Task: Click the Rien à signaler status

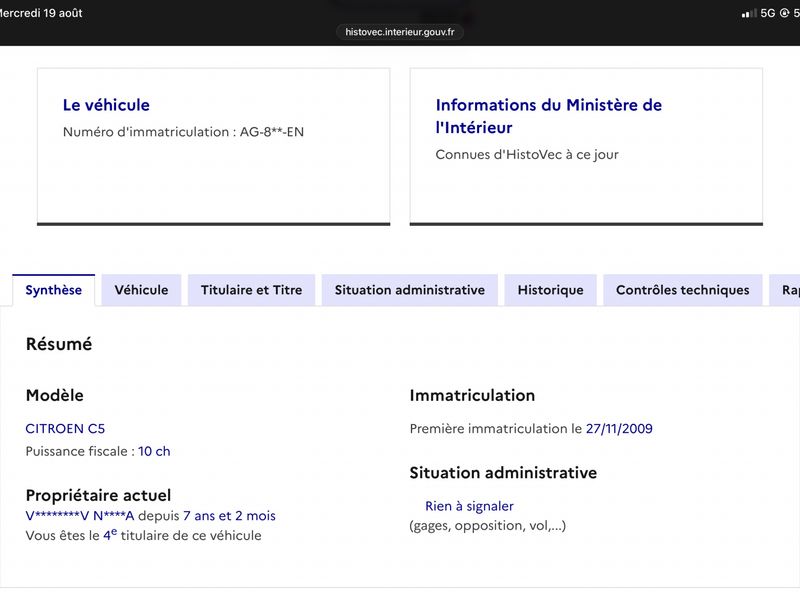Action: (x=469, y=506)
